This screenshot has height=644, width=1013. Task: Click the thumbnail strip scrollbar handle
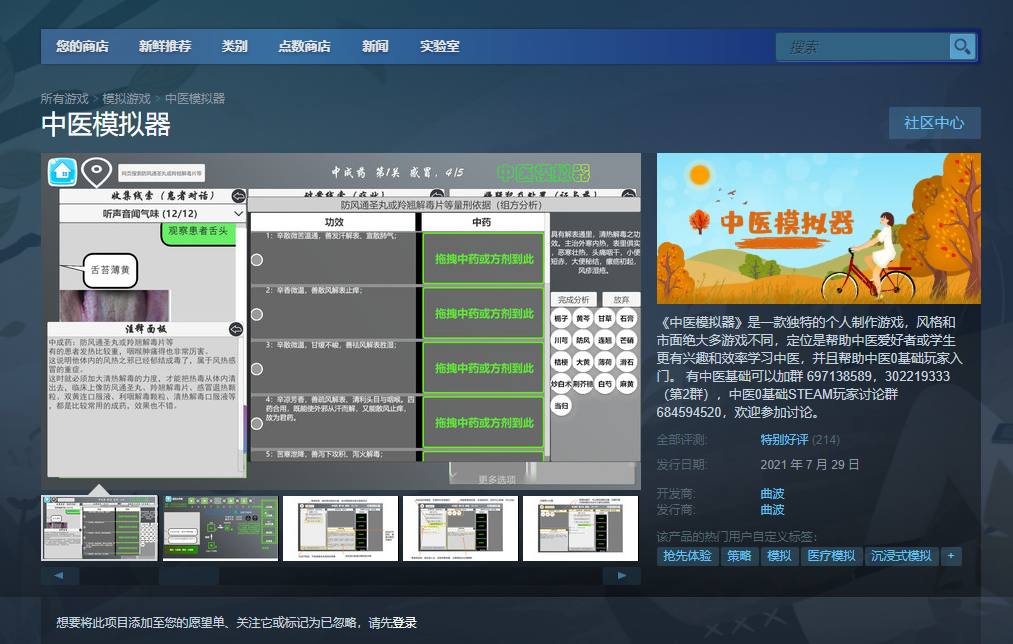pyautogui.click(x=189, y=576)
